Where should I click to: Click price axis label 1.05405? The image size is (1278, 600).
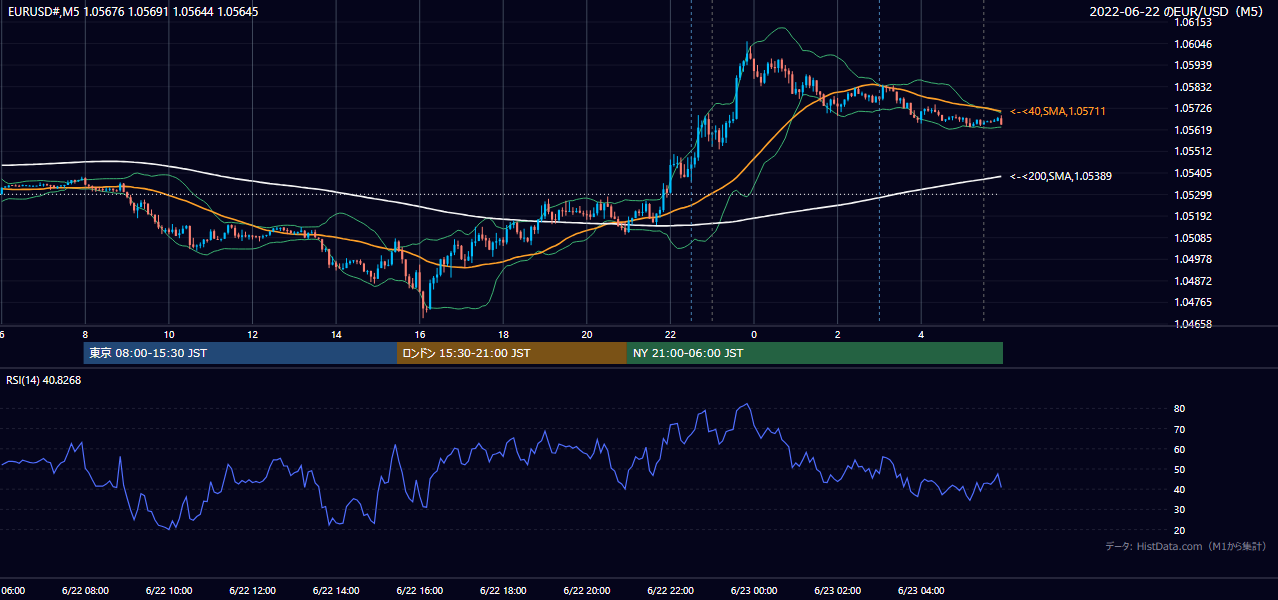point(1193,173)
